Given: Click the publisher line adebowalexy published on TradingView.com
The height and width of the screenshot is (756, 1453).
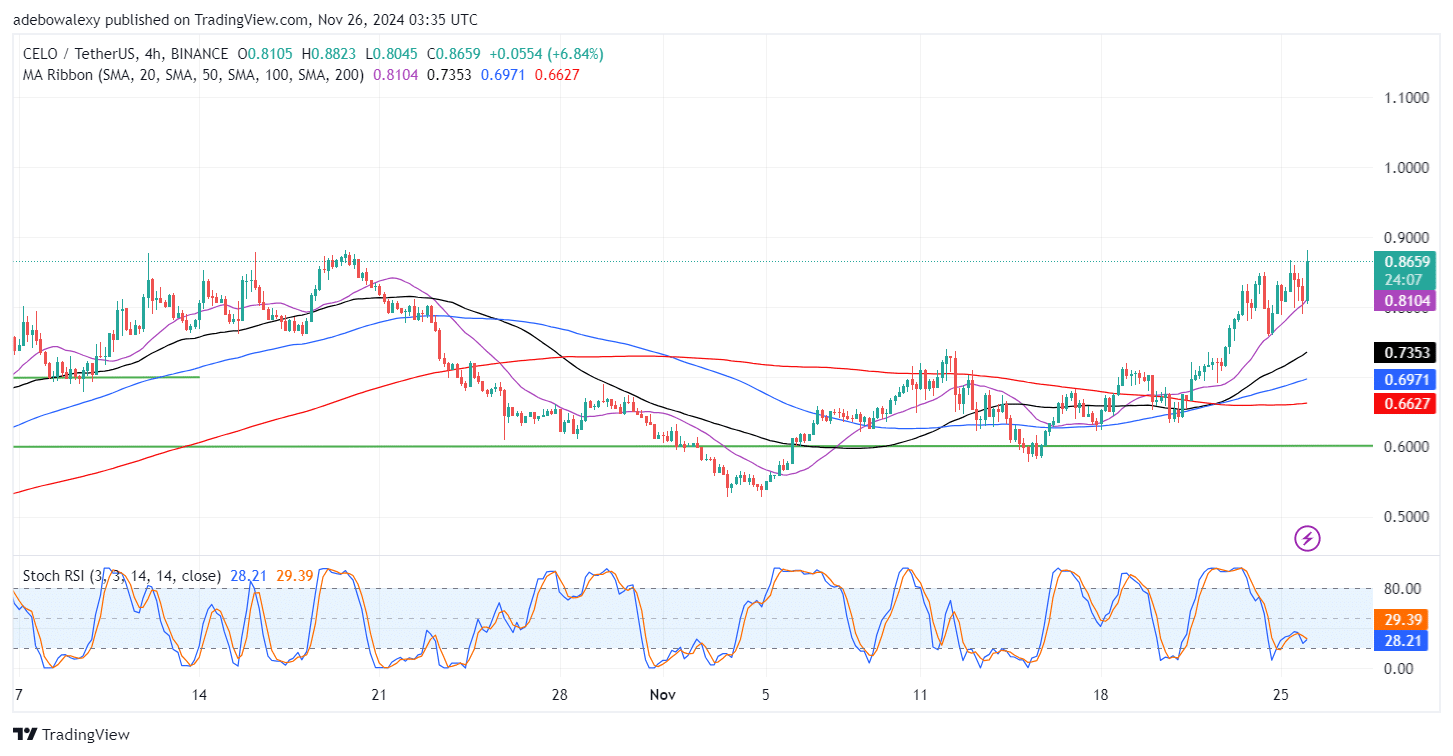Looking at the screenshot, I should 244,20.
